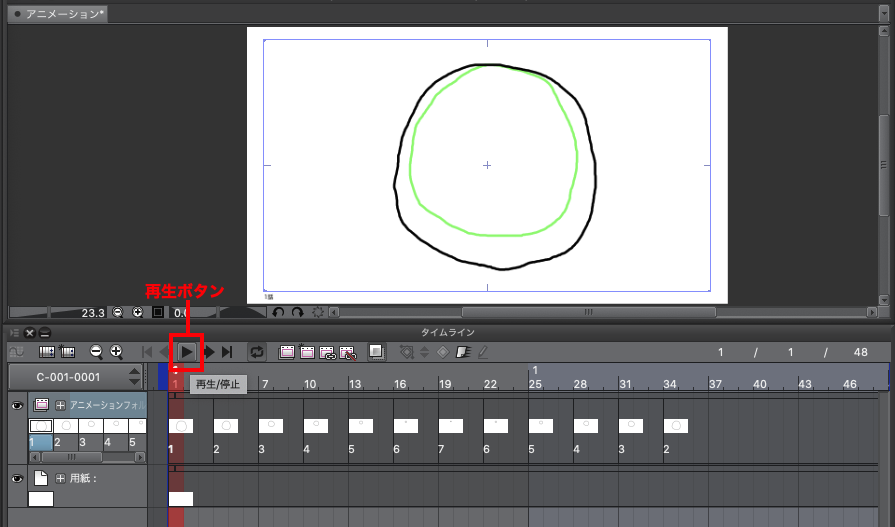Click the 用紙 paper layer icon
The height and width of the screenshot is (527, 895).
[41, 478]
